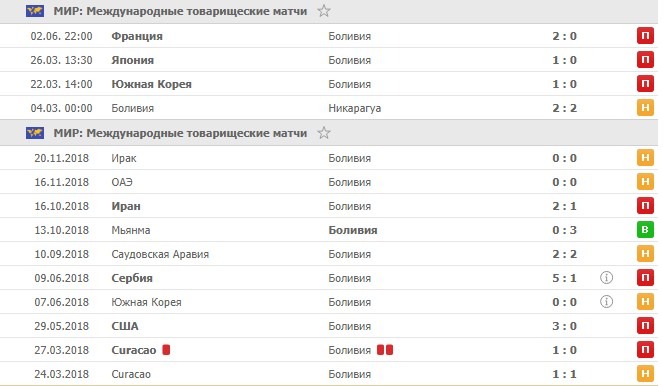Open team Франция
The image size is (663, 386).
click(137, 36)
